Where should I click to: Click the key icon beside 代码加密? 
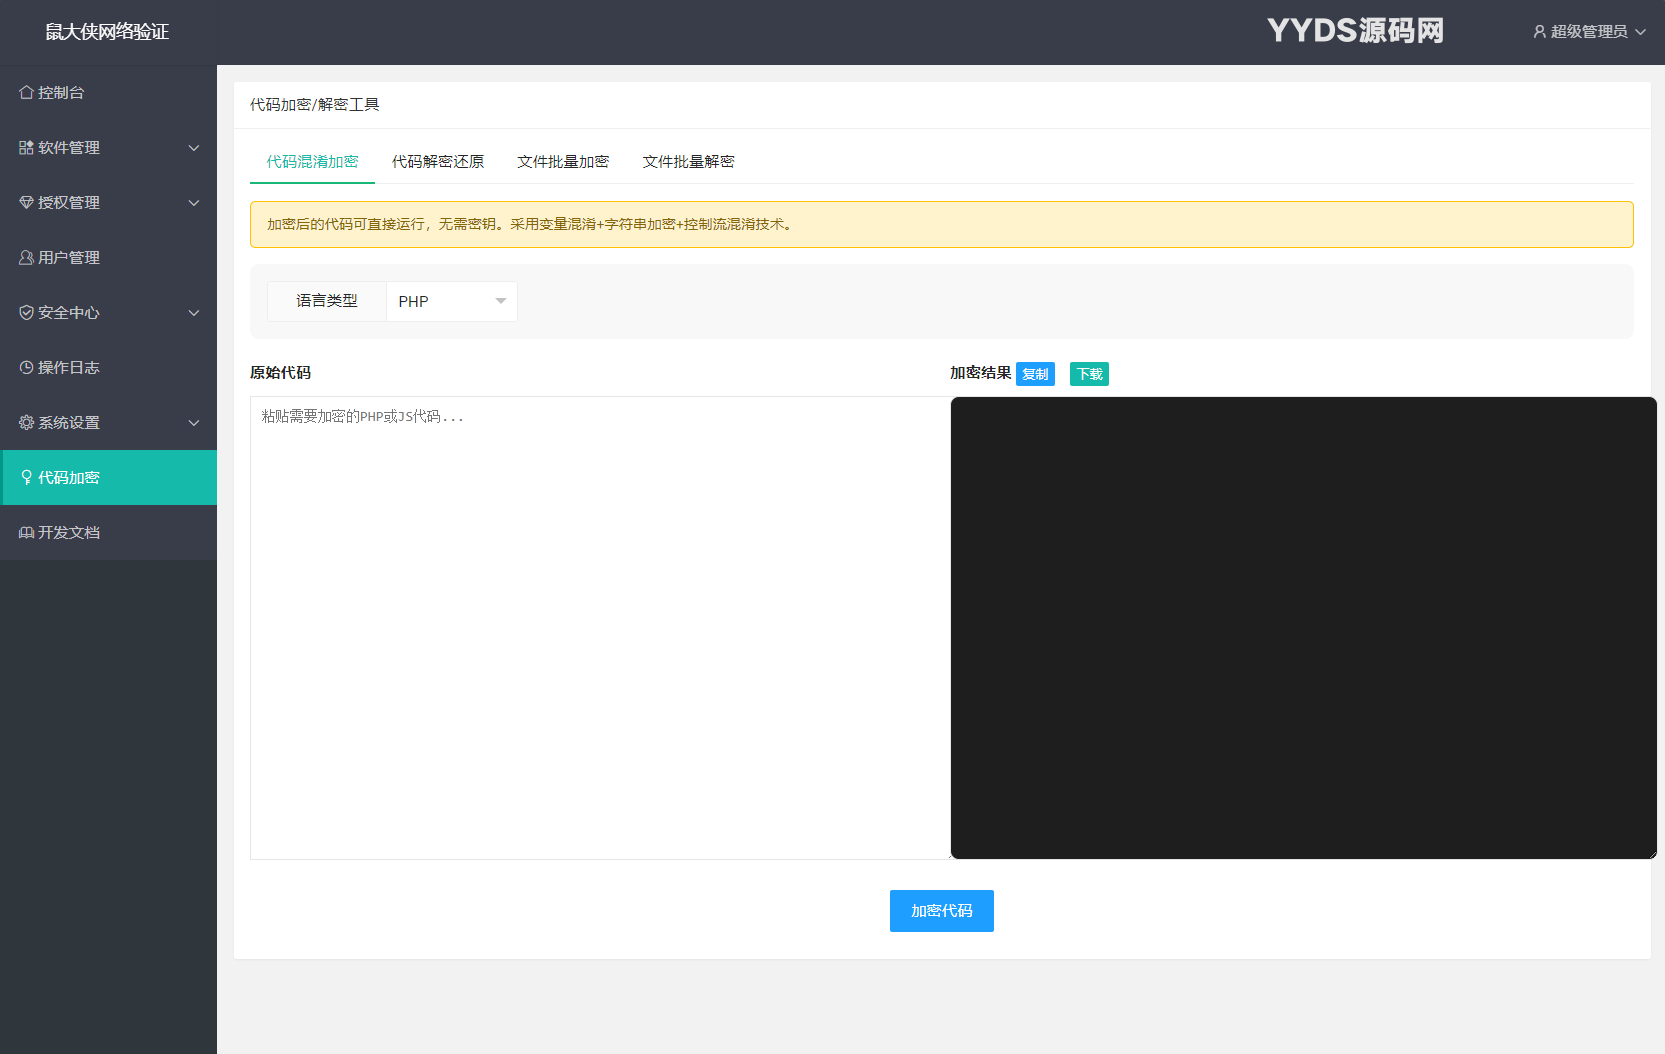tap(27, 478)
